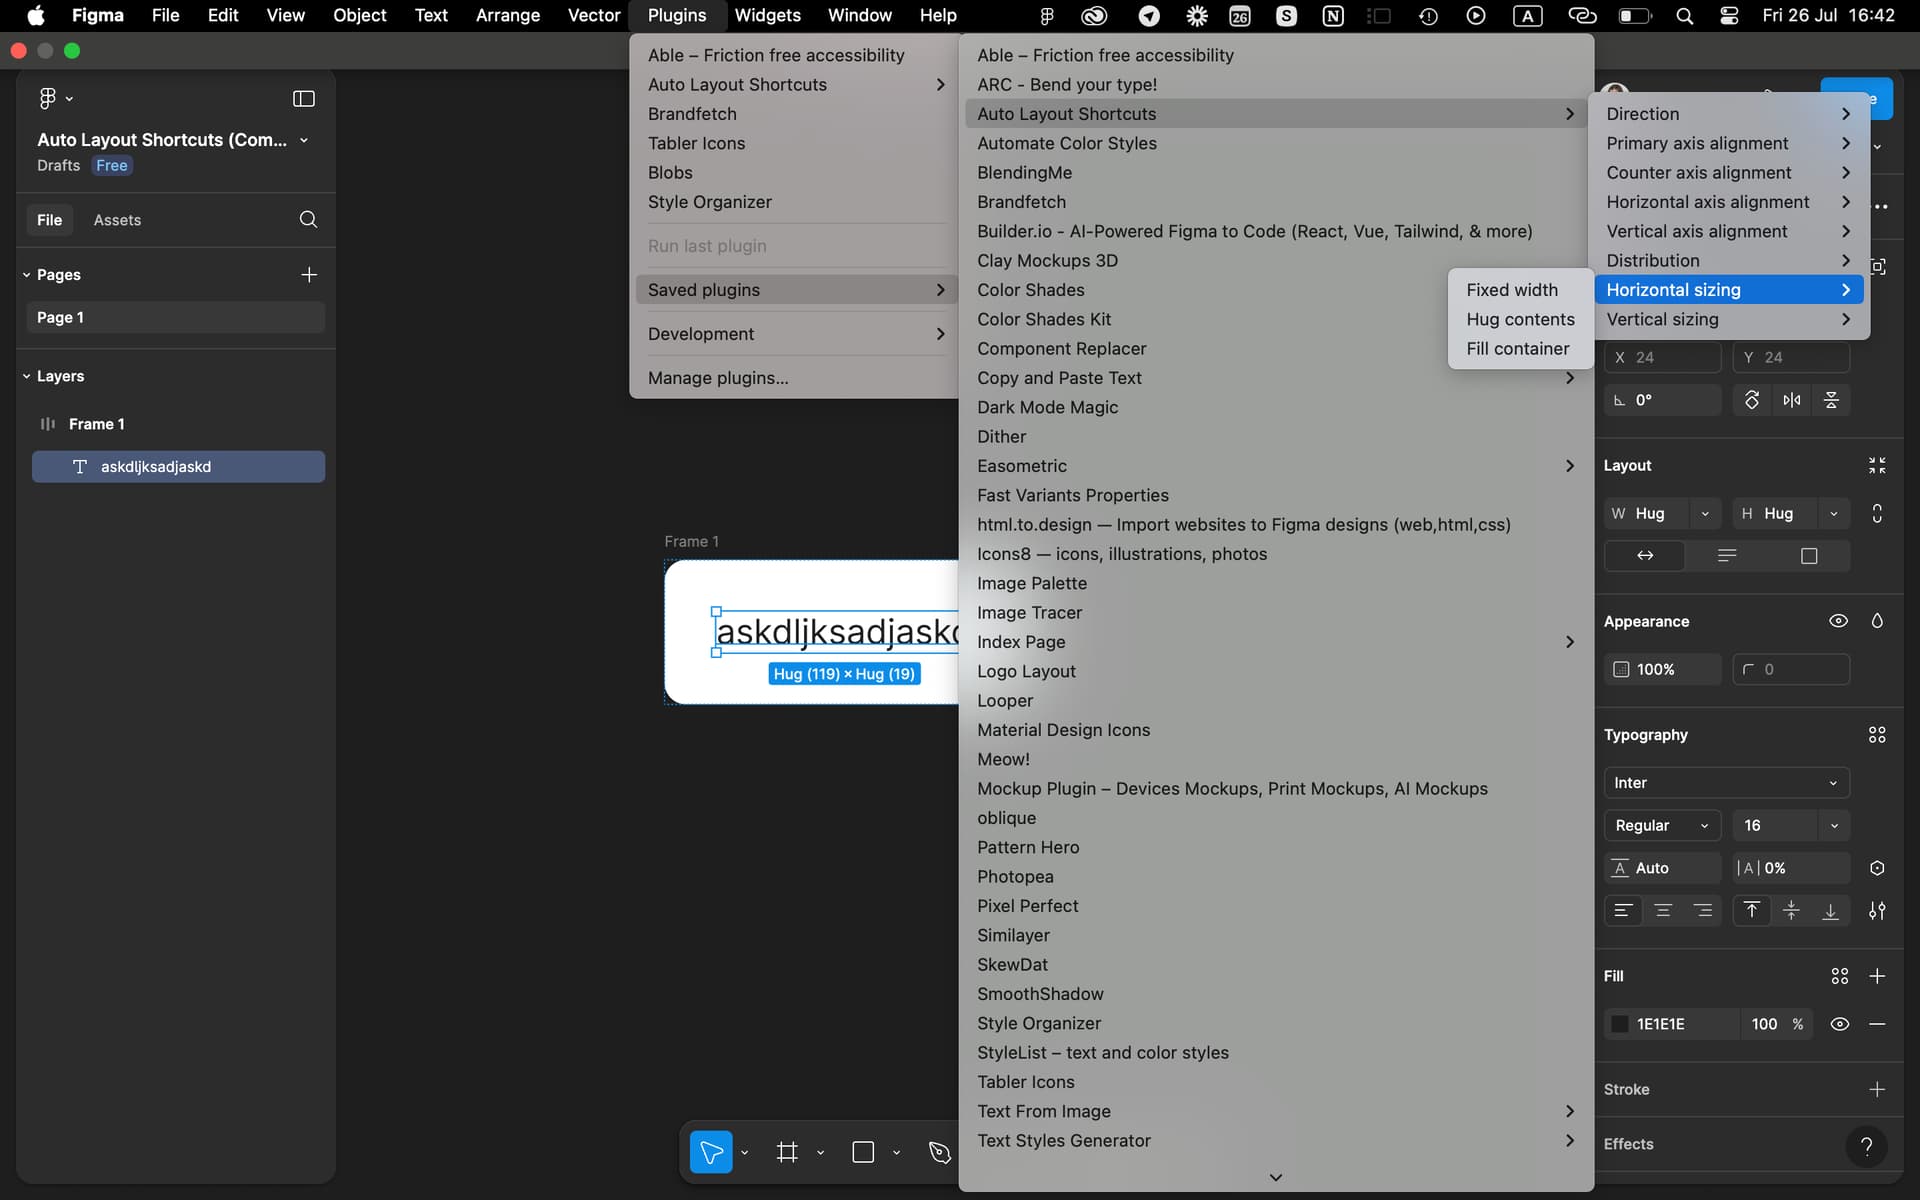Select the Rectangle shape tool
This screenshot has width=1920, height=1200.
(863, 1152)
